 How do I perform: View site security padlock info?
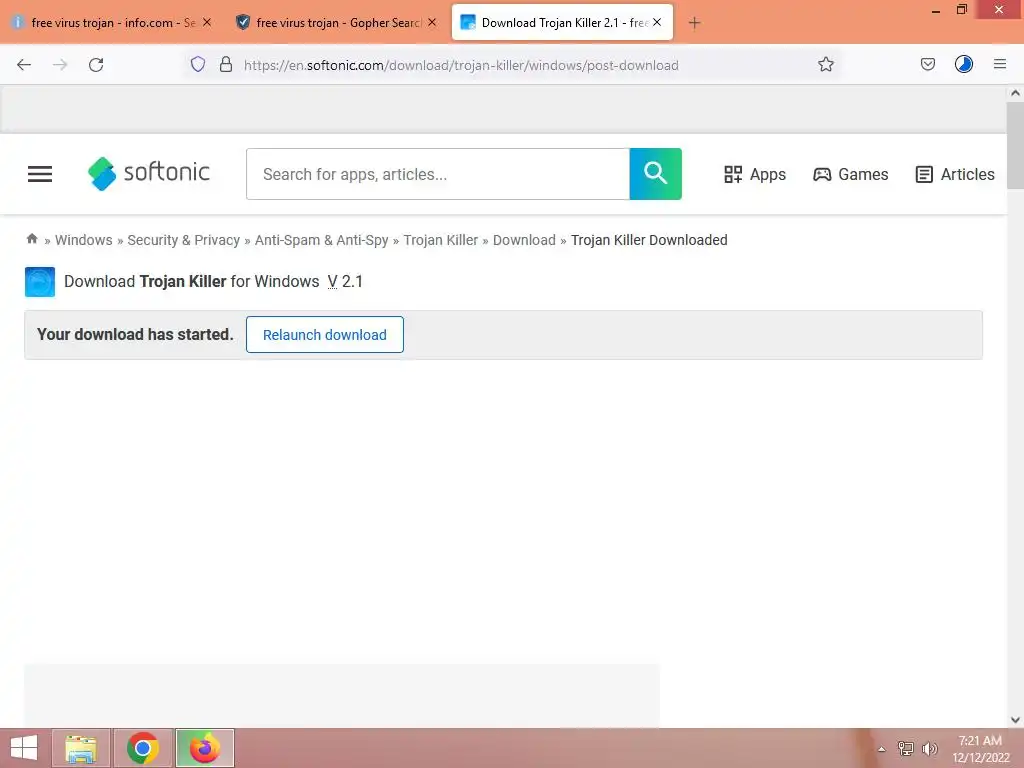click(226, 64)
